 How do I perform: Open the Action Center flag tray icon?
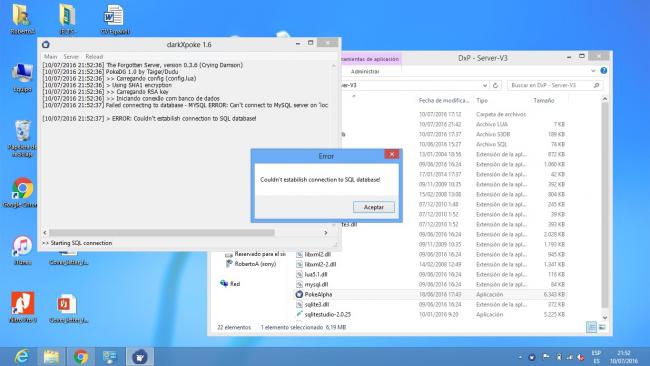(546, 357)
